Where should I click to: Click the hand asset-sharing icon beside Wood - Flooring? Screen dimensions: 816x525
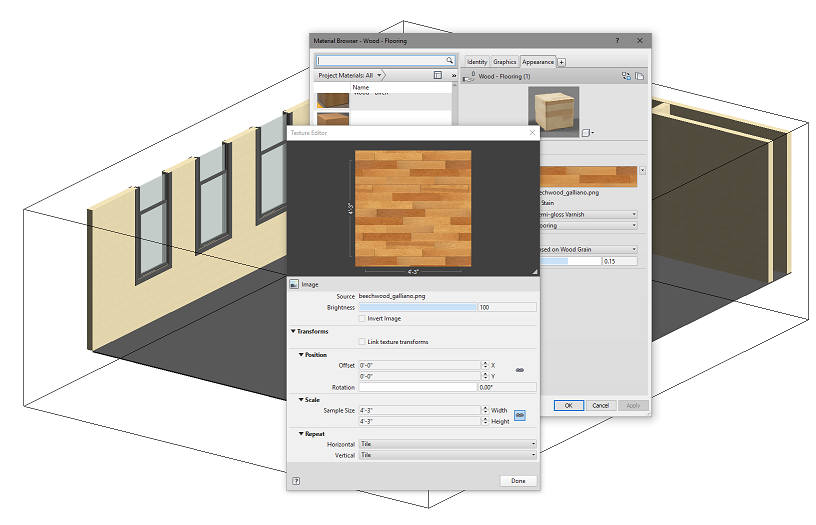469,76
